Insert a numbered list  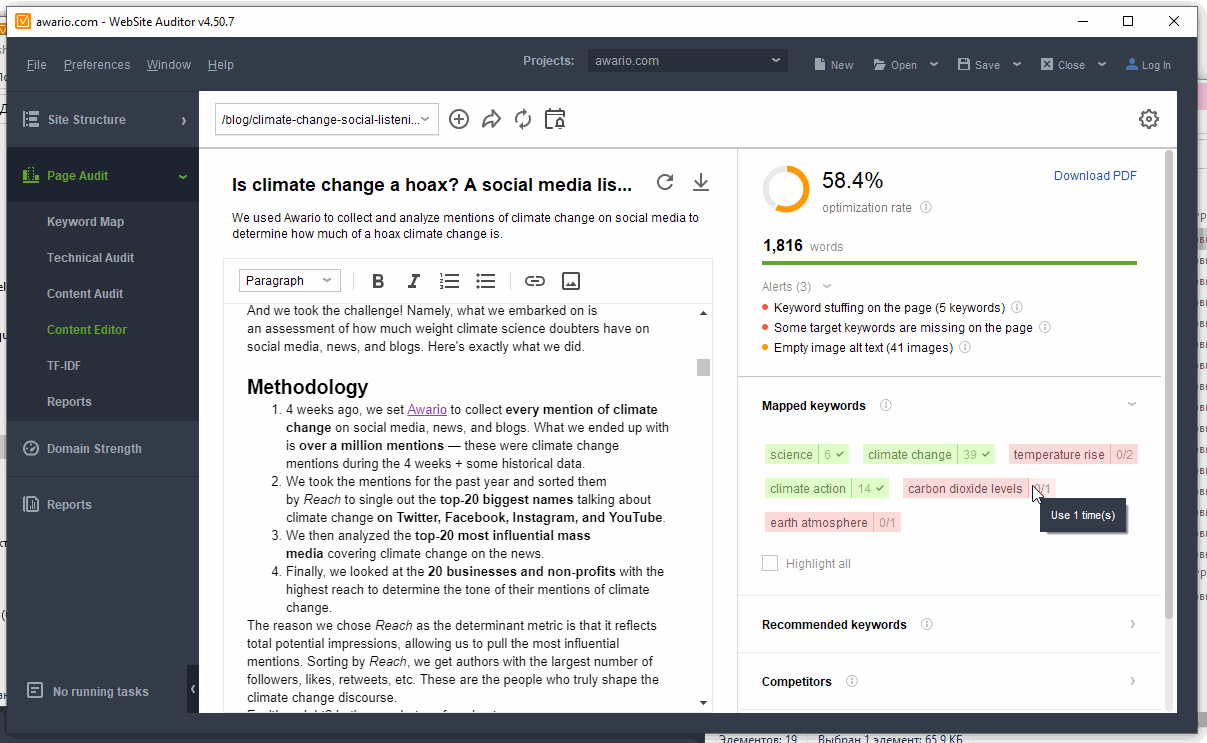[450, 281]
